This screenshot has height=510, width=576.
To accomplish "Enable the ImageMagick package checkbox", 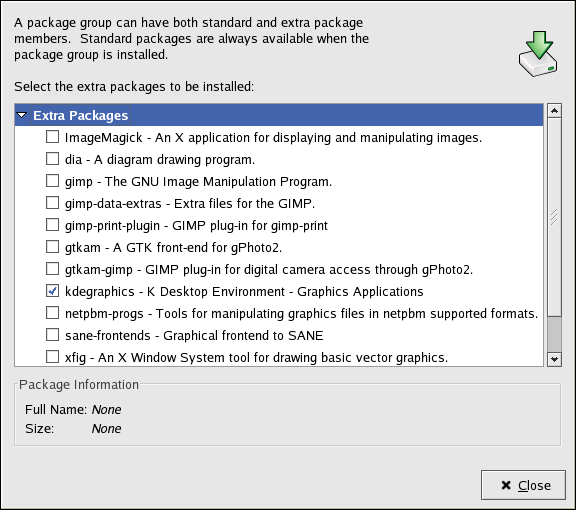I will coord(53,137).
